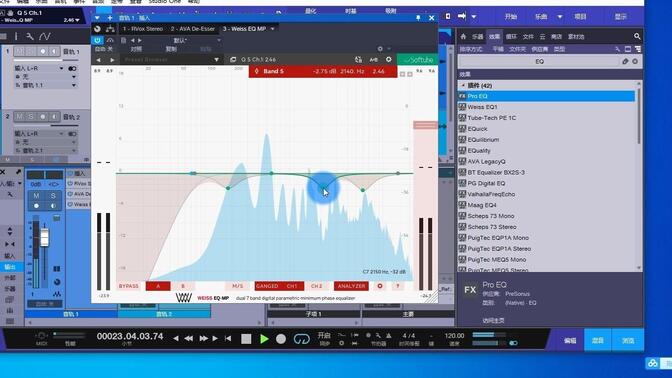Open the Weiss EQ settings gear
672x378 pixels.
tap(389, 60)
